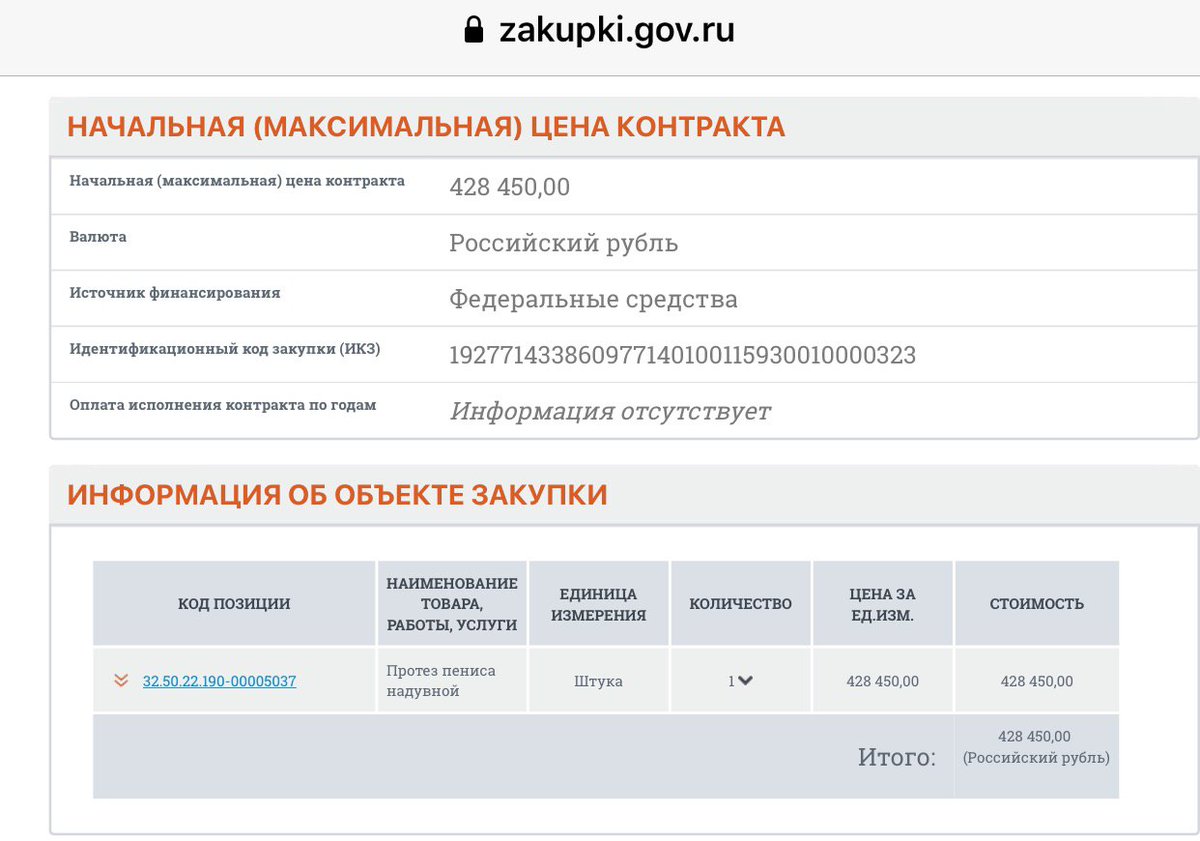Select the ИНФОРМАЦИЯ ОБ ОБЪЕКТЕ ЗАКУПКИ heading
The width and height of the screenshot is (1200, 841).
tap(337, 495)
